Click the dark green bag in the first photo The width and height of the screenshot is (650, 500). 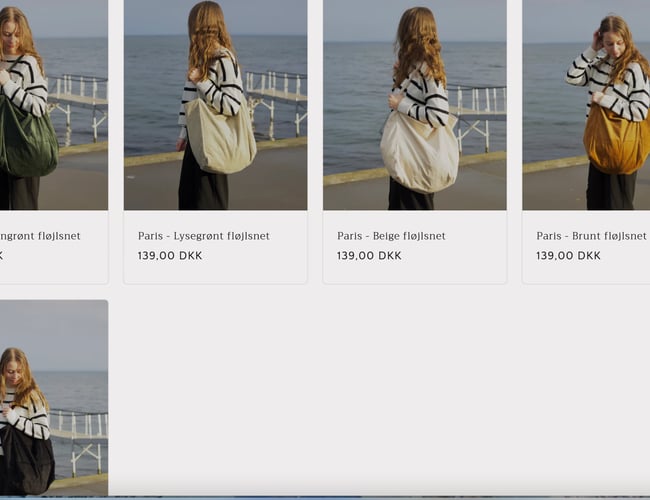28,142
